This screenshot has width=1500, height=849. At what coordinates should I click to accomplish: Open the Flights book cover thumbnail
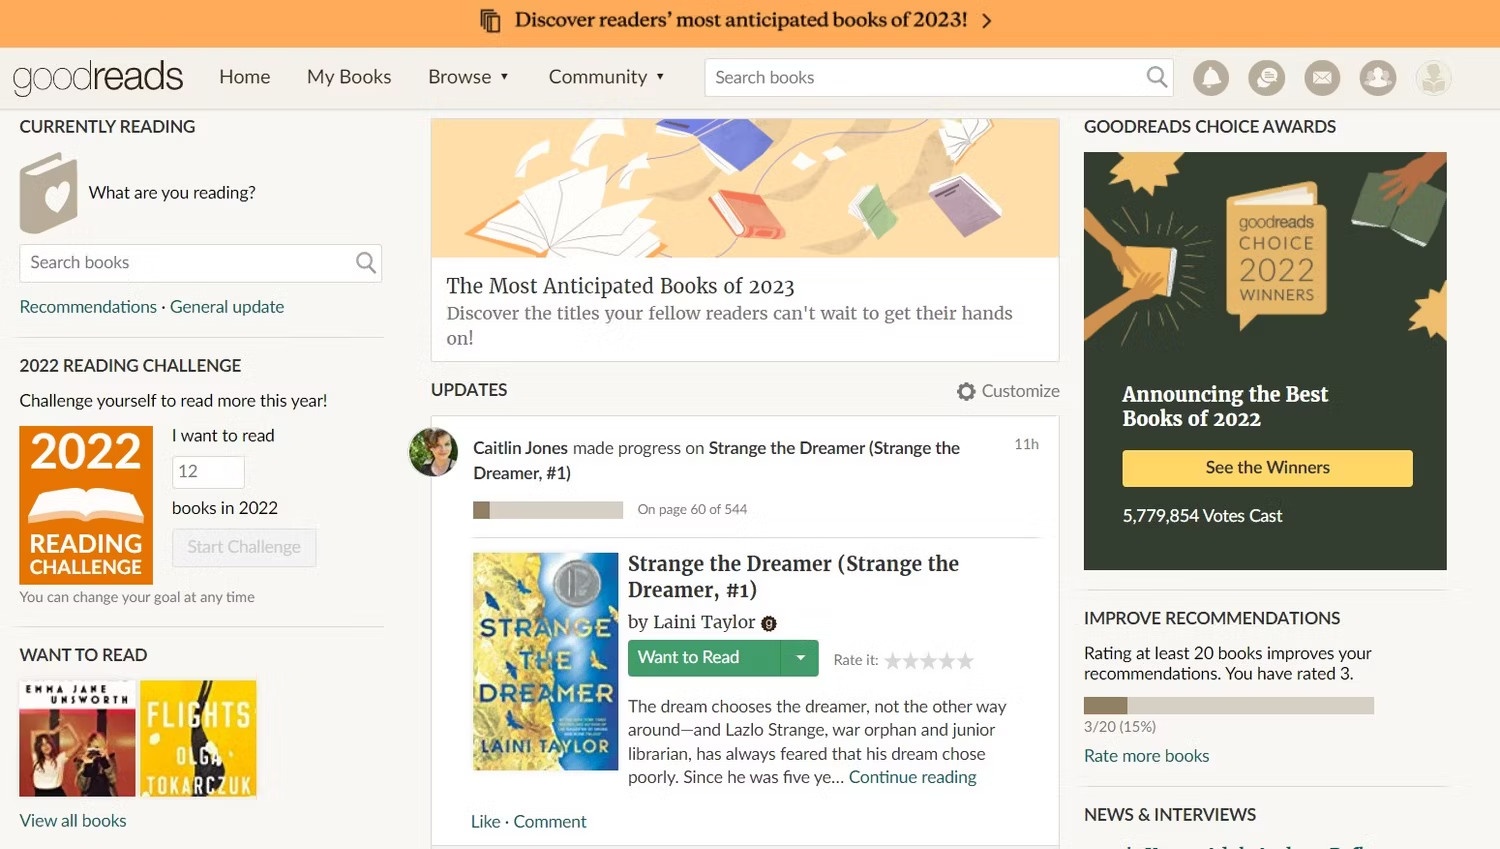[x=198, y=738]
